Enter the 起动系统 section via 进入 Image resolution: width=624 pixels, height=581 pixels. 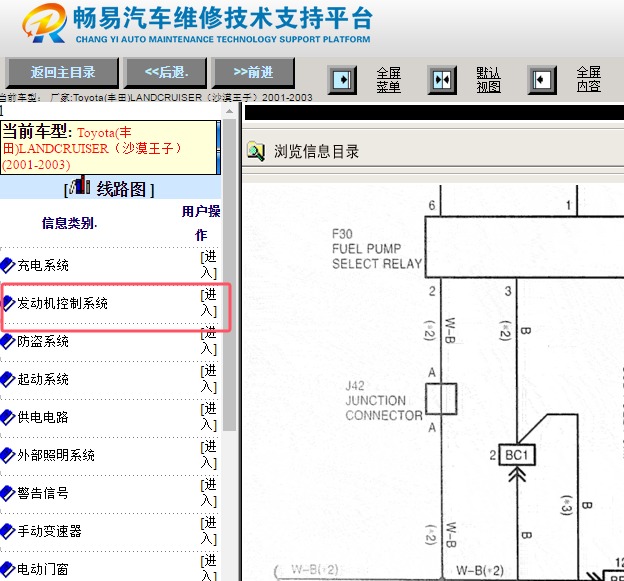click(x=209, y=379)
